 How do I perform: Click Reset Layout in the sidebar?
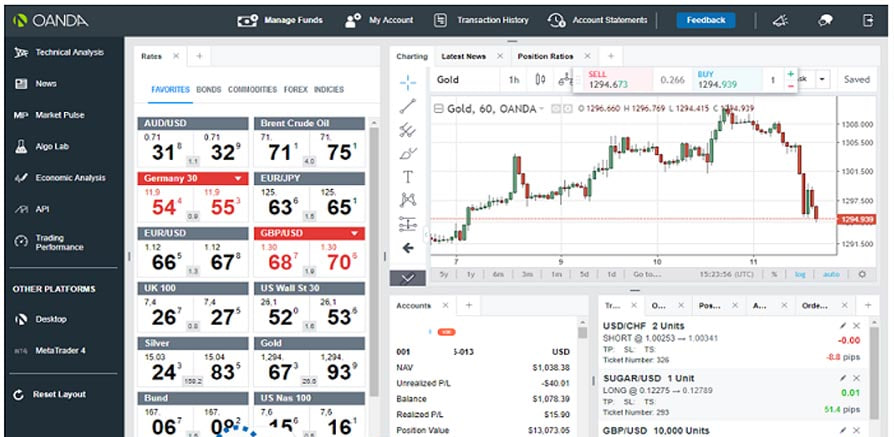(50, 395)
